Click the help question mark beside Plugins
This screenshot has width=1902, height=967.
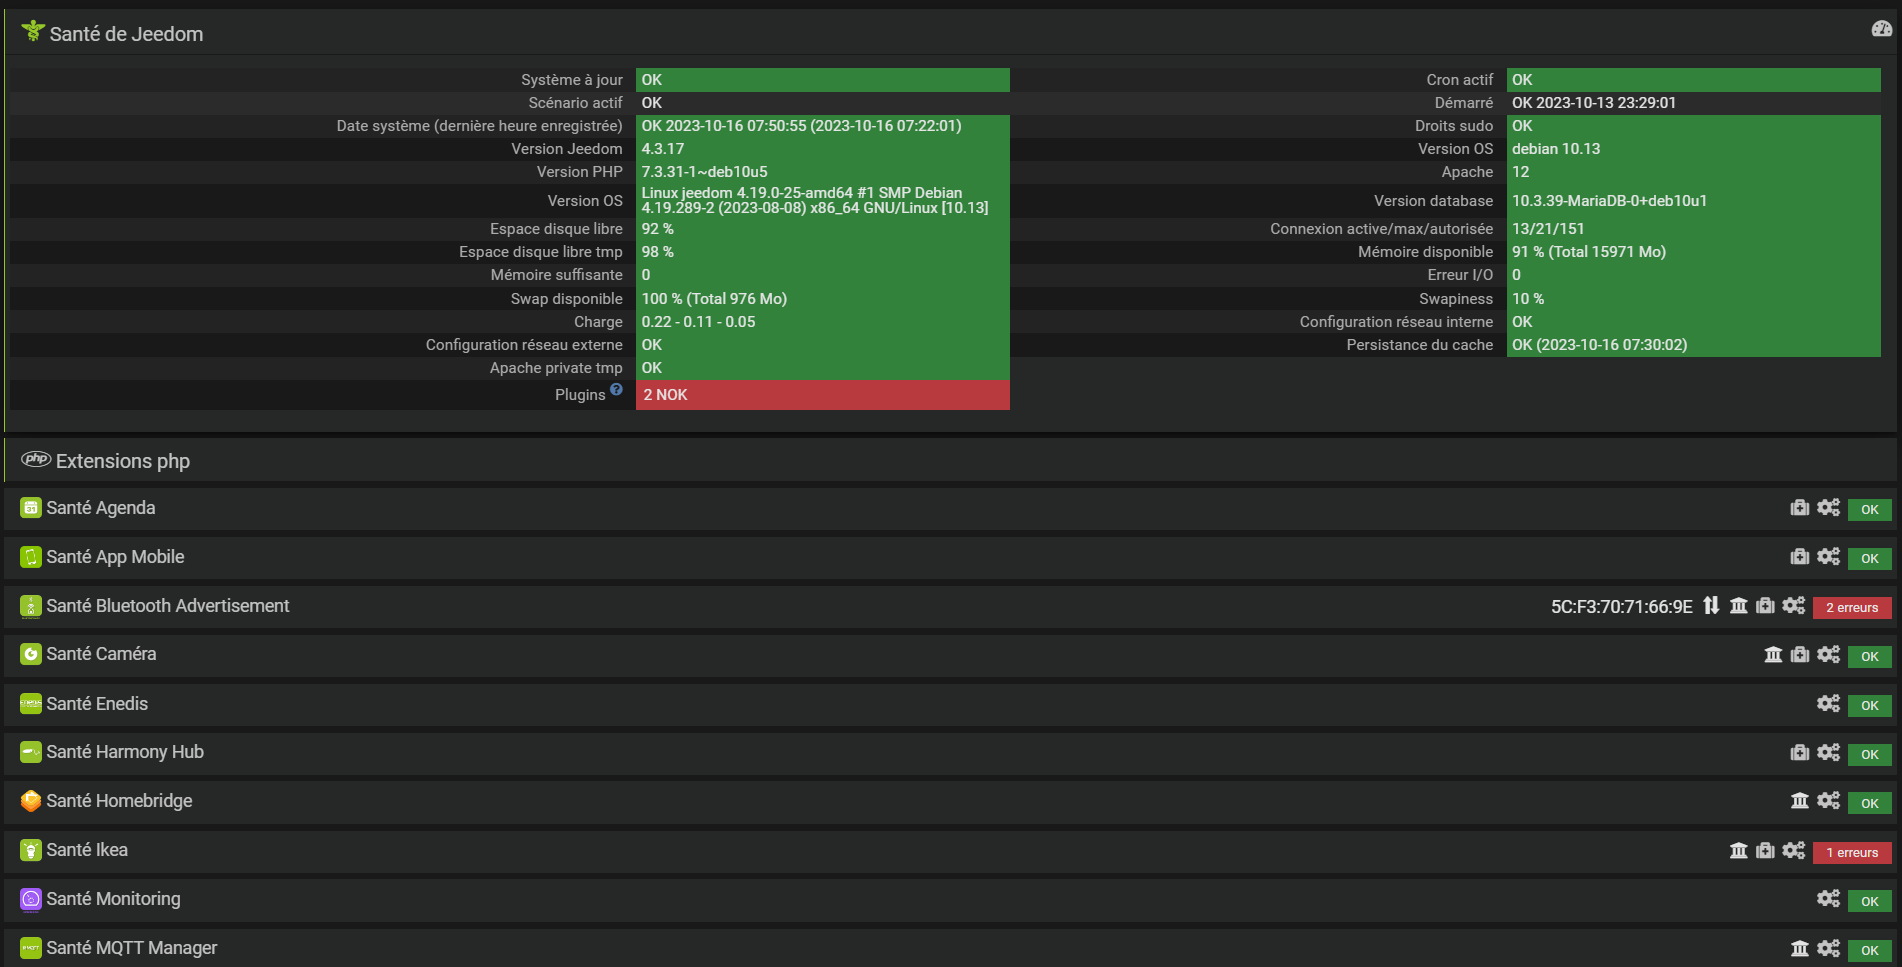(x=616, y=390)
